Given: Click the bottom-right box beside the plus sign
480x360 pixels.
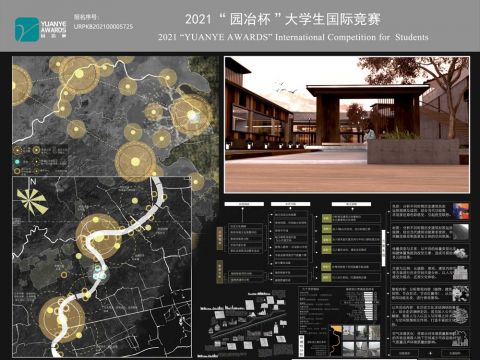Looking at the screenshot, I should tap(455, 353).
